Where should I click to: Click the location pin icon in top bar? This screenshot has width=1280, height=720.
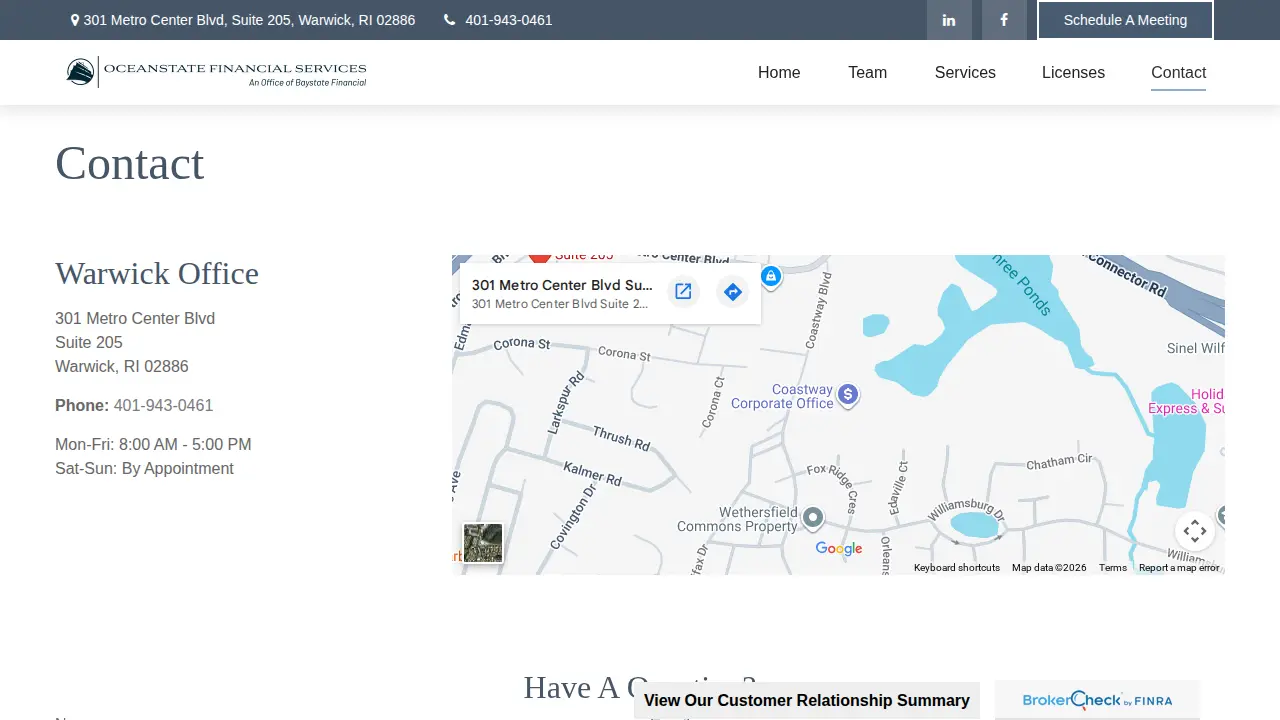[x=75, y=20]
